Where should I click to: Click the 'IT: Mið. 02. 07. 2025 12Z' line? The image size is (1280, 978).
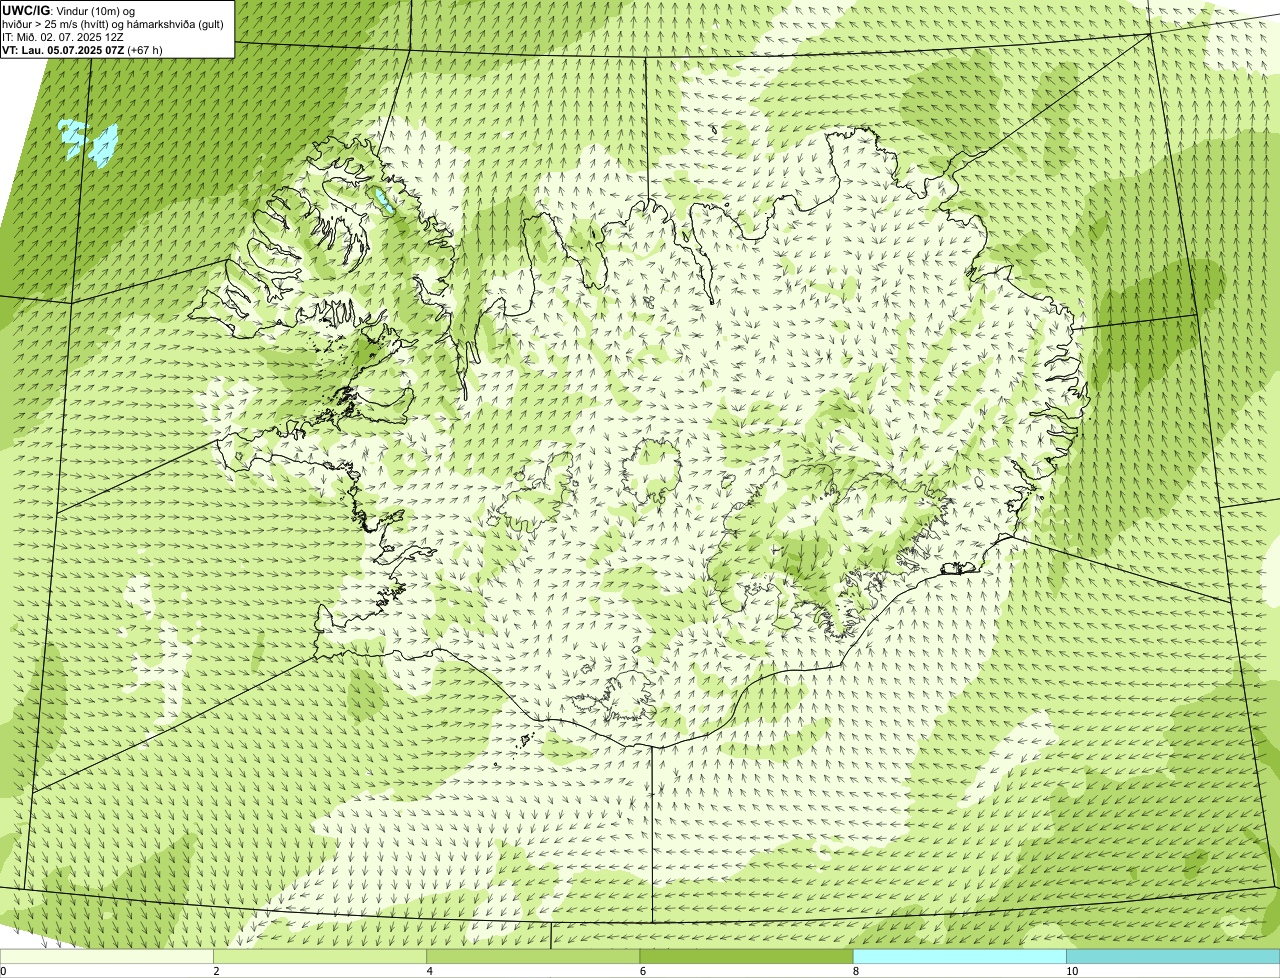pyautogui.click(x=63, y=37)
